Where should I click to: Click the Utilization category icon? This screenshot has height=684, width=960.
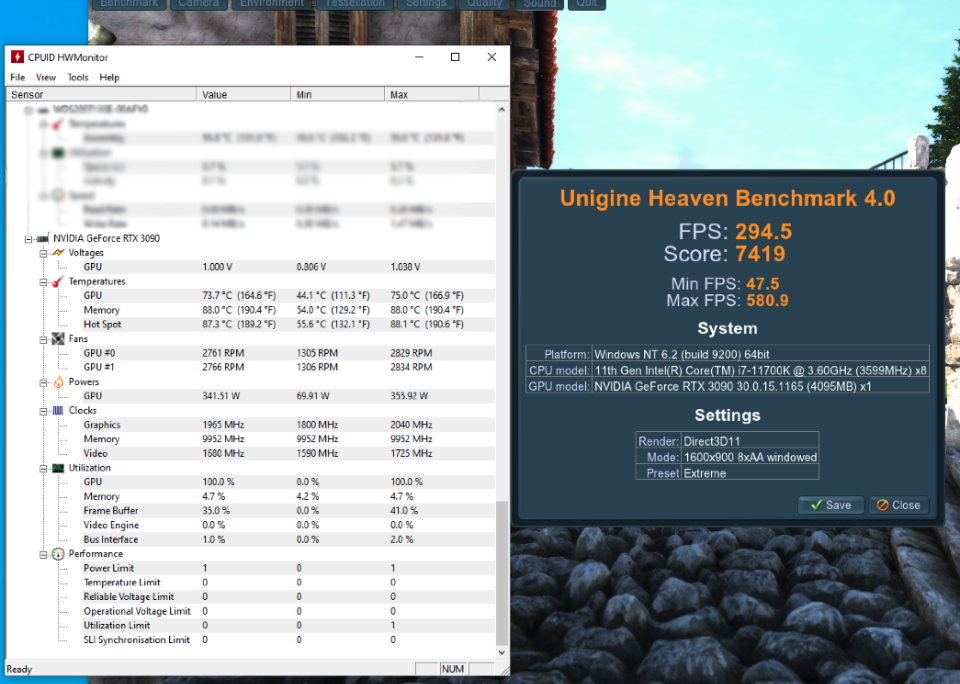click(58, 468)
